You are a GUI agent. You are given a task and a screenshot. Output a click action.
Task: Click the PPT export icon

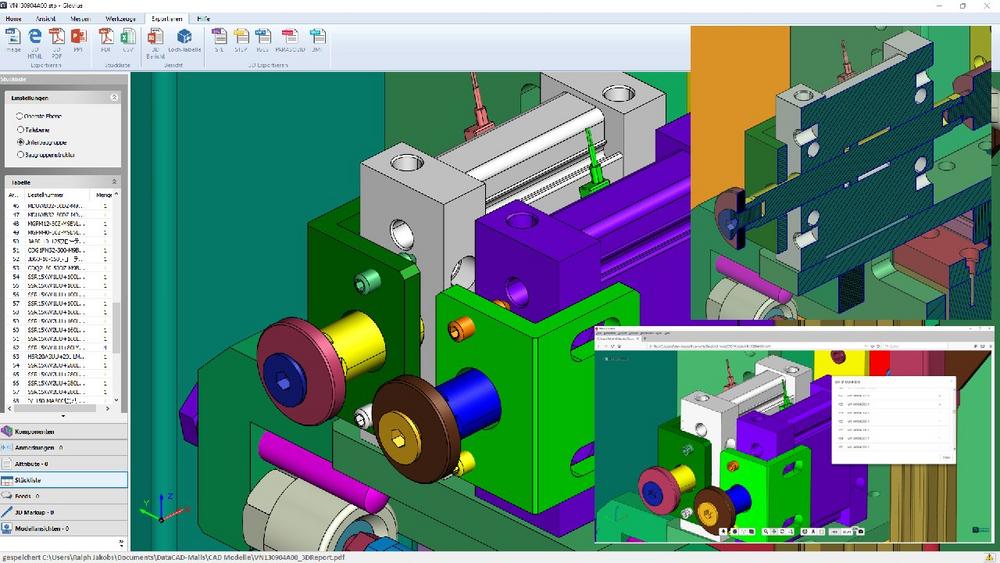pyautogui.click(x=78, y=40)
